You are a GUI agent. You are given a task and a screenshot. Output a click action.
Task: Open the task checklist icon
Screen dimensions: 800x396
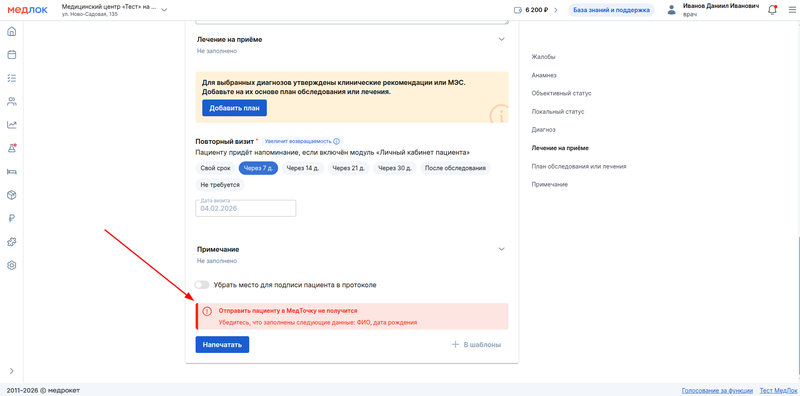coord(12,78)
